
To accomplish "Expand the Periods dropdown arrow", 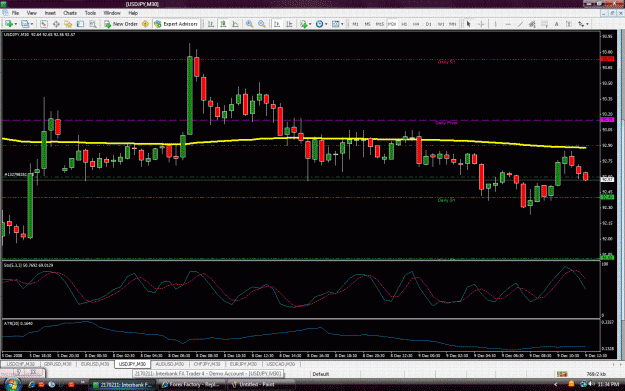I will coord(326,24).
